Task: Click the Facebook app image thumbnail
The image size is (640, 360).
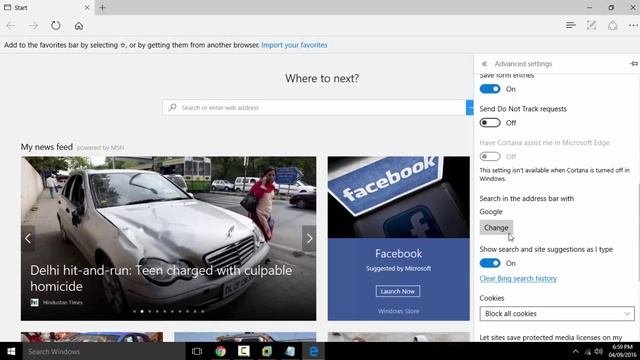Action: [398, 197]
